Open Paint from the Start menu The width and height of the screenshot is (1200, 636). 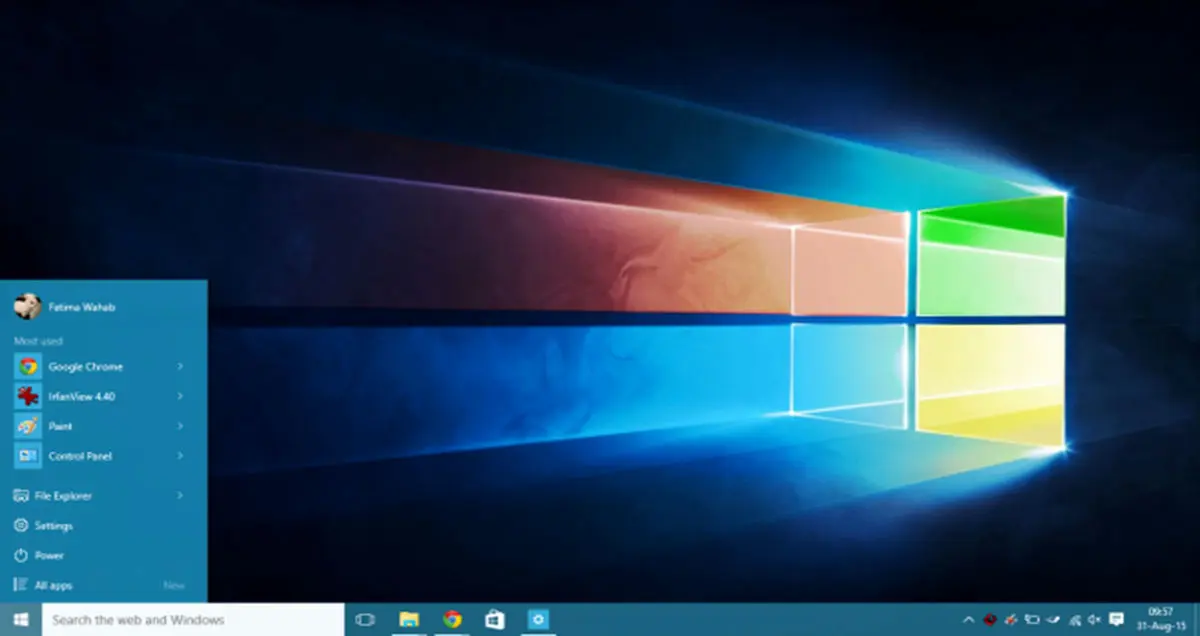tap(62, 426)
